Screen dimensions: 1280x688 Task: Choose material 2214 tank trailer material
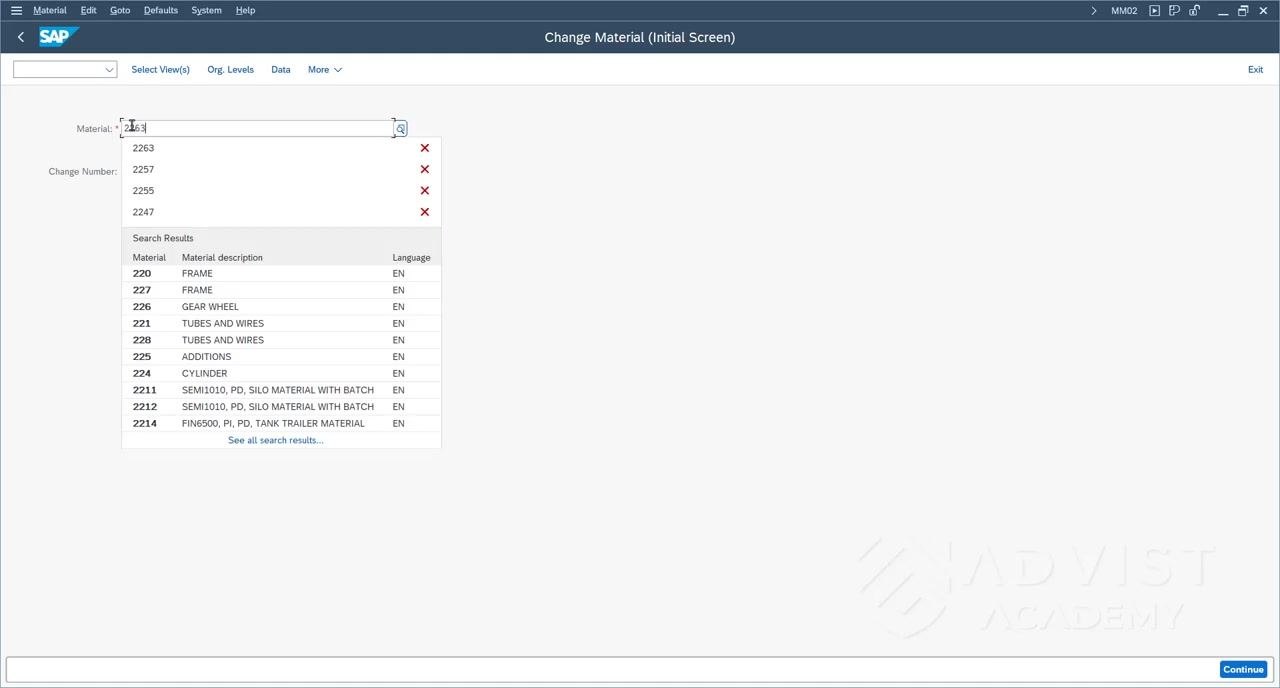coord(281,424)
